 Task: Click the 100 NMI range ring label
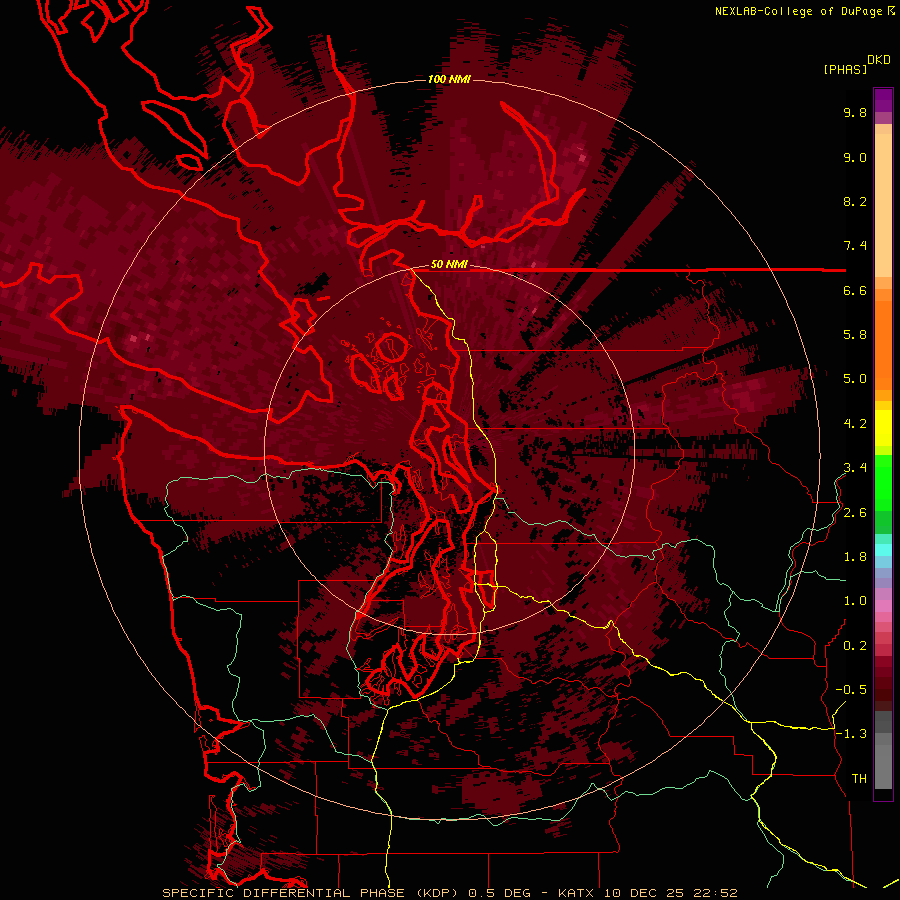point(449,79)
